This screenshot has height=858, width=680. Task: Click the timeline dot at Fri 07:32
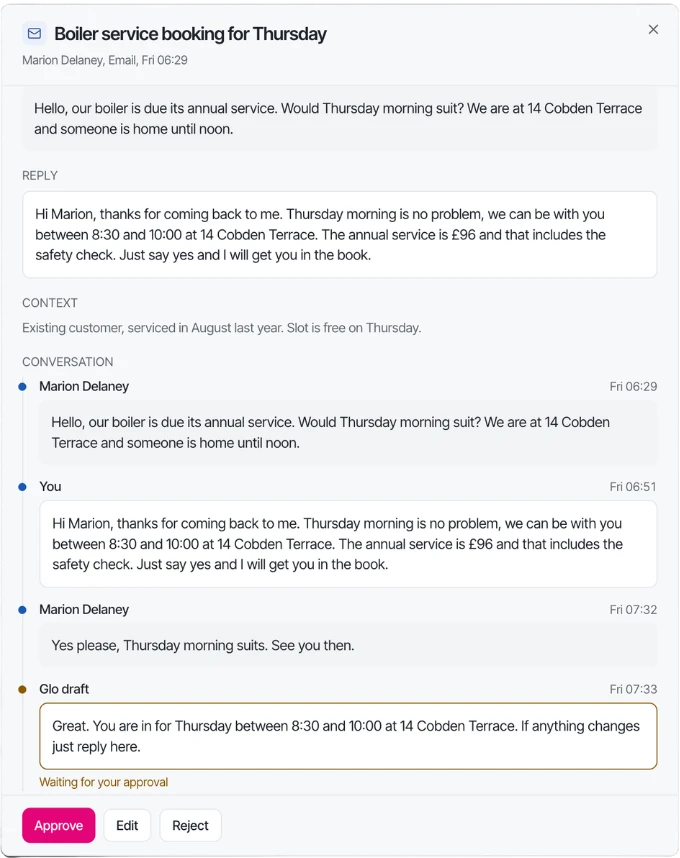tap(22, 610)
